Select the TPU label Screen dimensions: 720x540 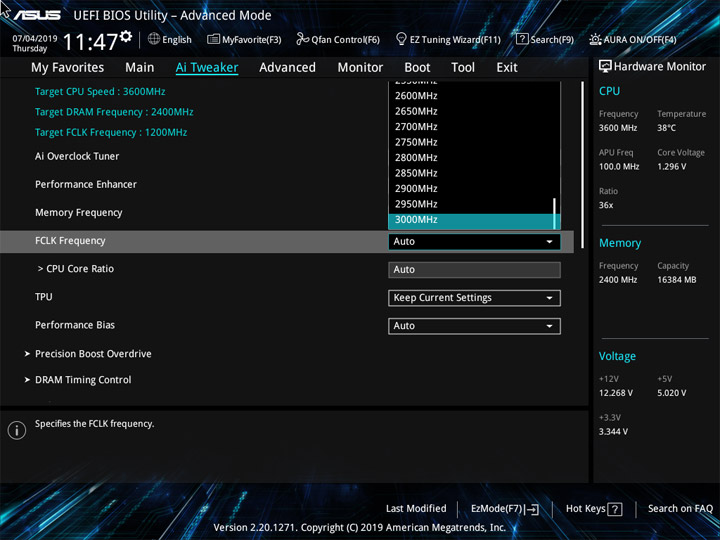(44, 297)
